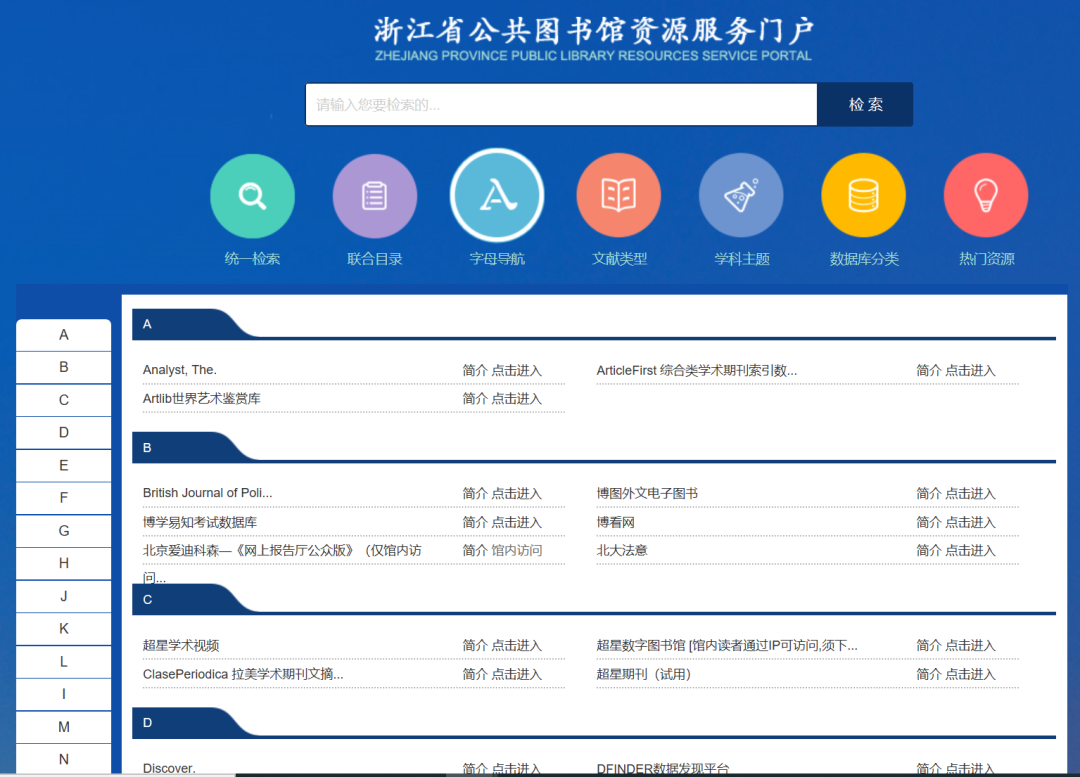The height and width of the screenshot is (777, 1080).
Task: Click 馆内访问 for 北京爱迪科森
Action: tap(517, 550)
